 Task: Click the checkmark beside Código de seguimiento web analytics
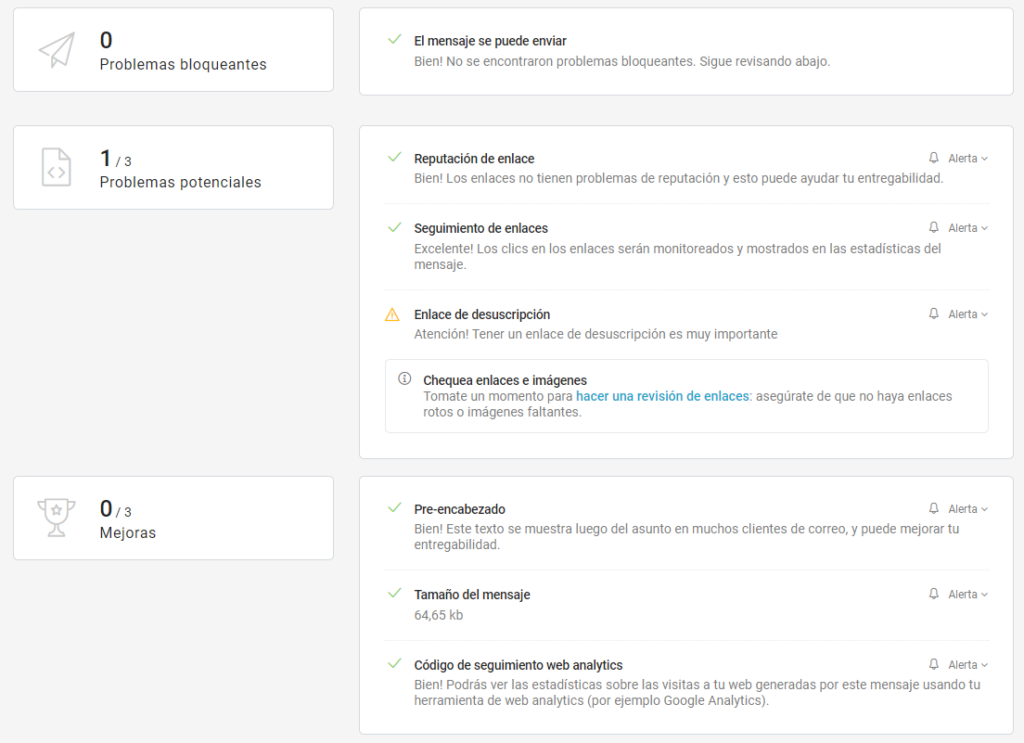394,664
